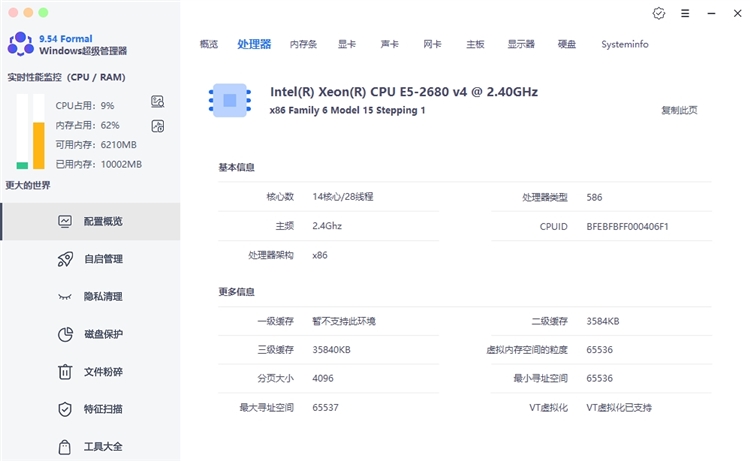The image size is (750, 461).
Task: Click the 基本信息 section heading
Action: (236, 167)
